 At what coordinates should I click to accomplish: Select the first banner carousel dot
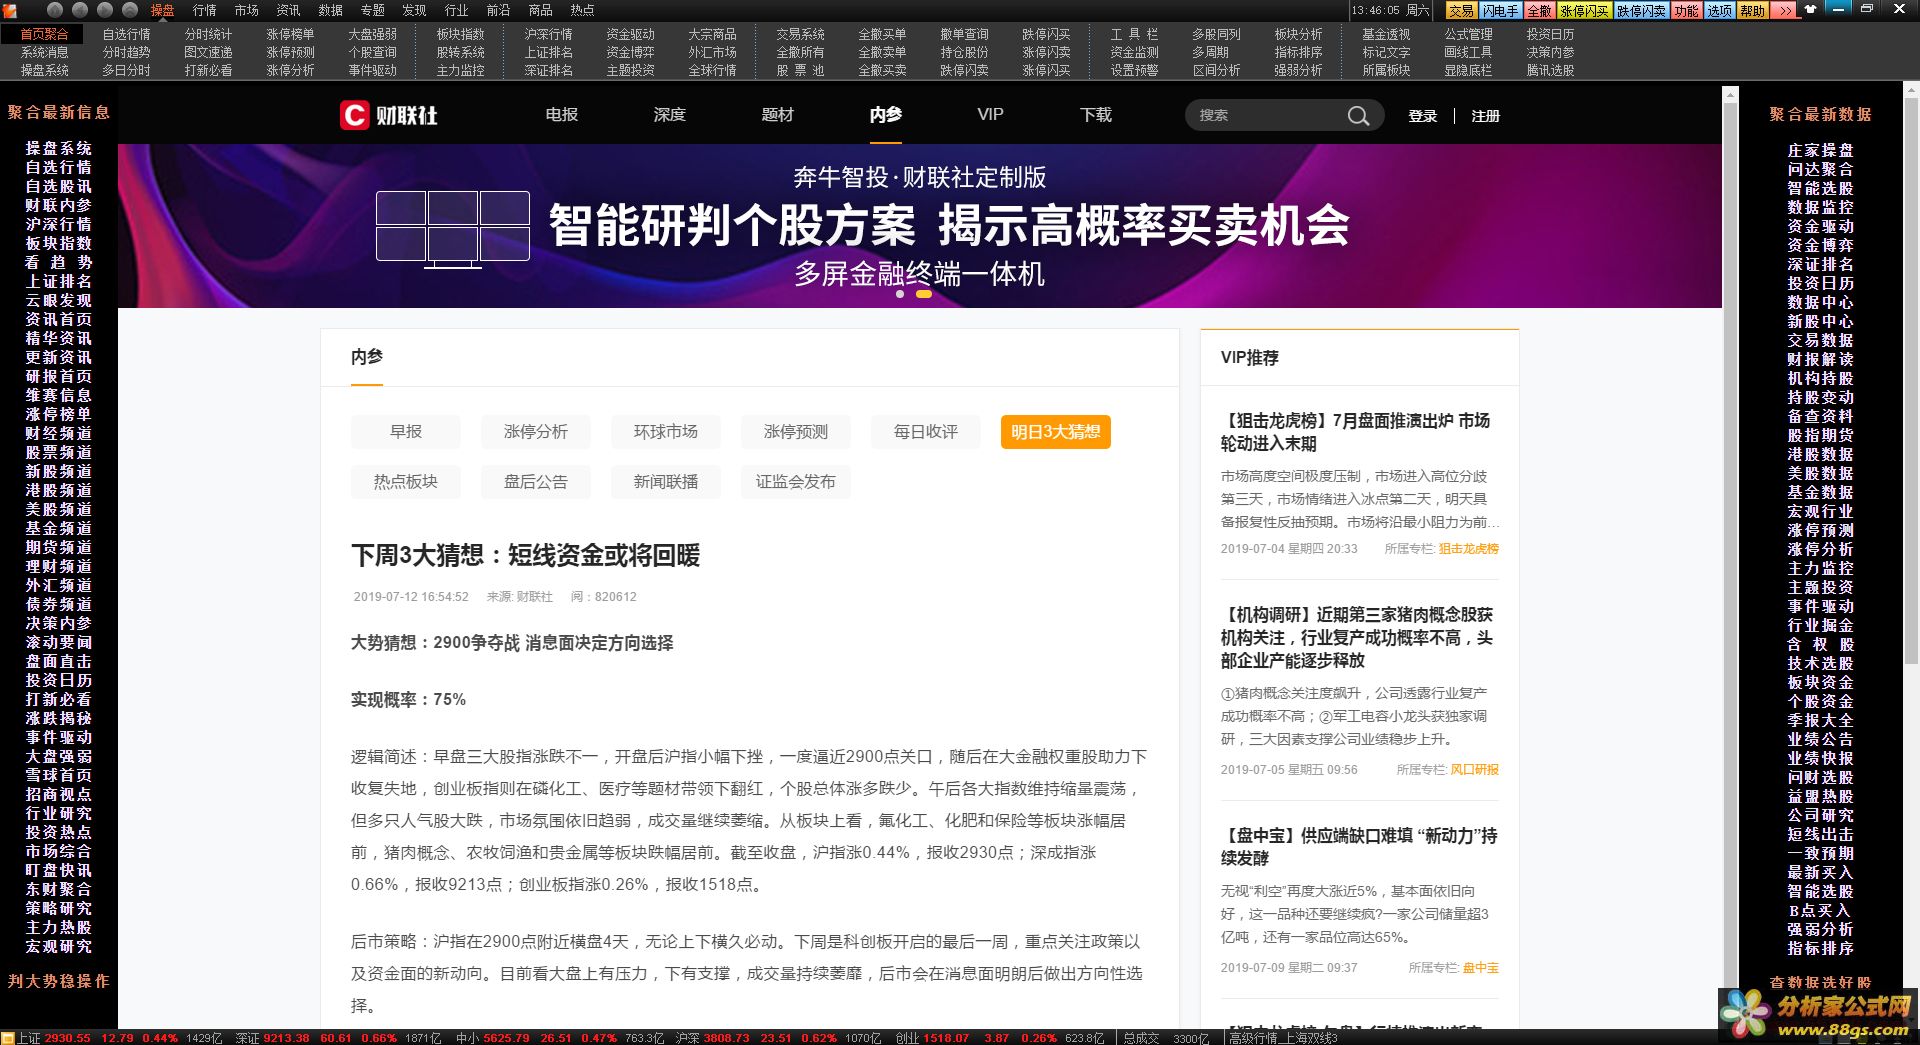click(900, 294)
